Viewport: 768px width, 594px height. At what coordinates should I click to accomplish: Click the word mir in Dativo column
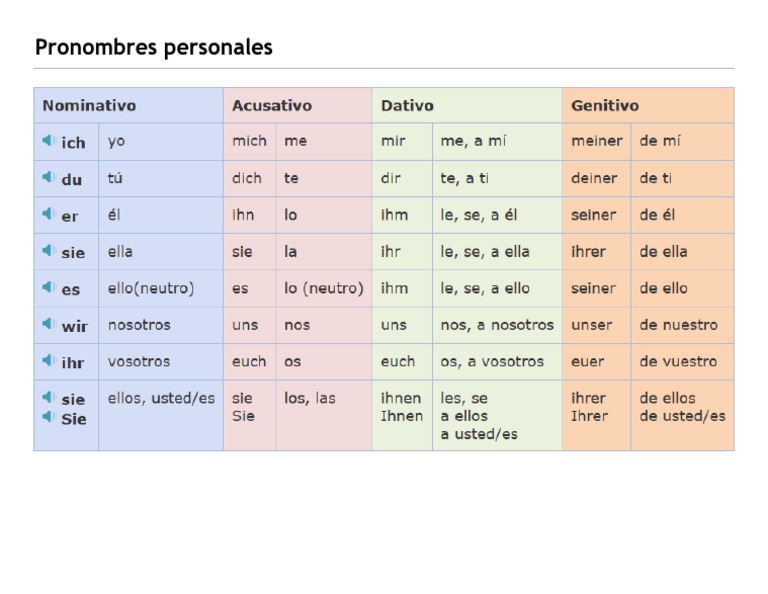click(x=393, y=141)
